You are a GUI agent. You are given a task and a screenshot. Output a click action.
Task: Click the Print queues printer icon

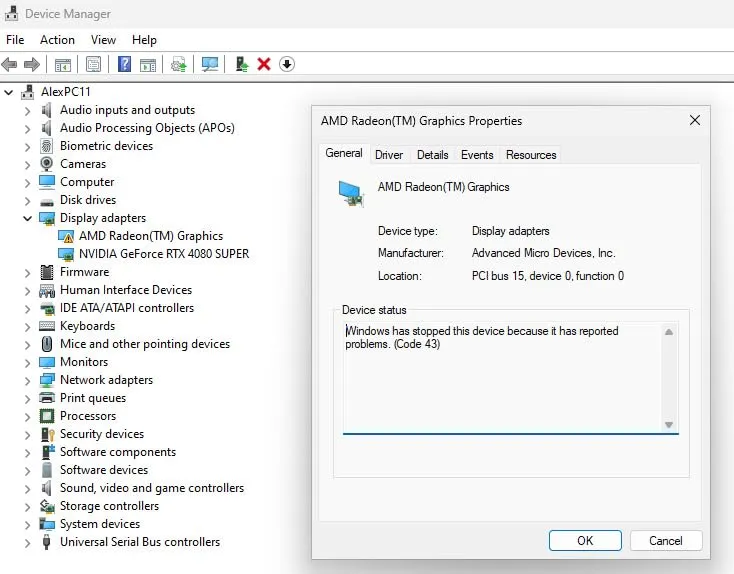[47, 398]
